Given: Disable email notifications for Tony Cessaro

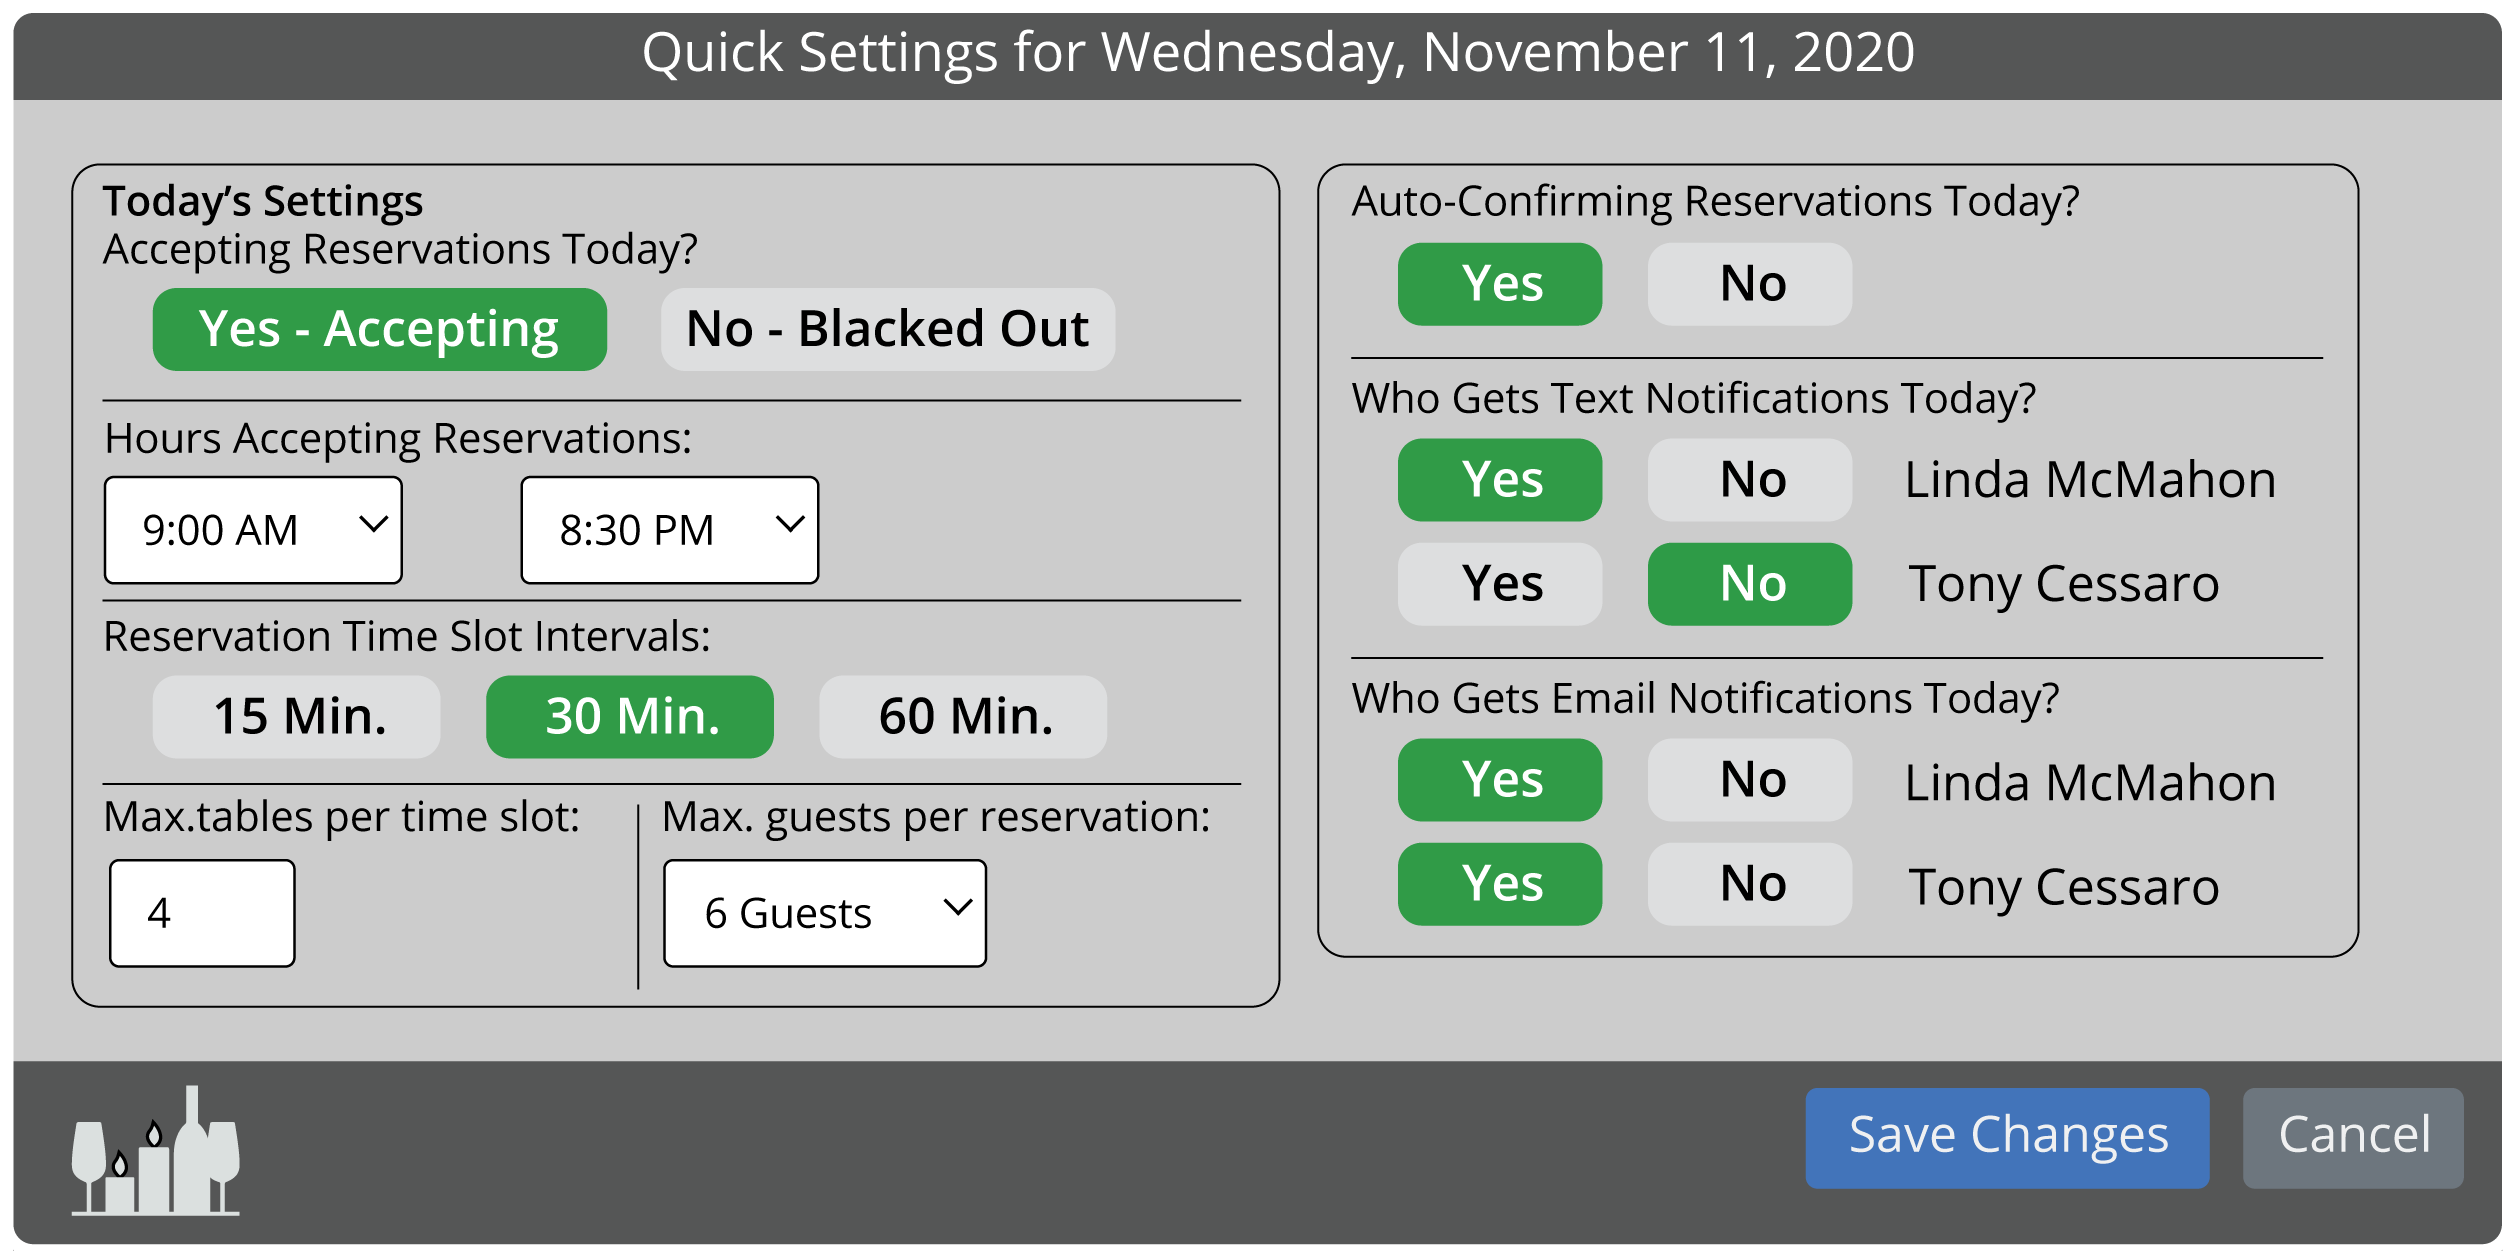Looking at the screenshot, I should click(x=1749, y=884).
